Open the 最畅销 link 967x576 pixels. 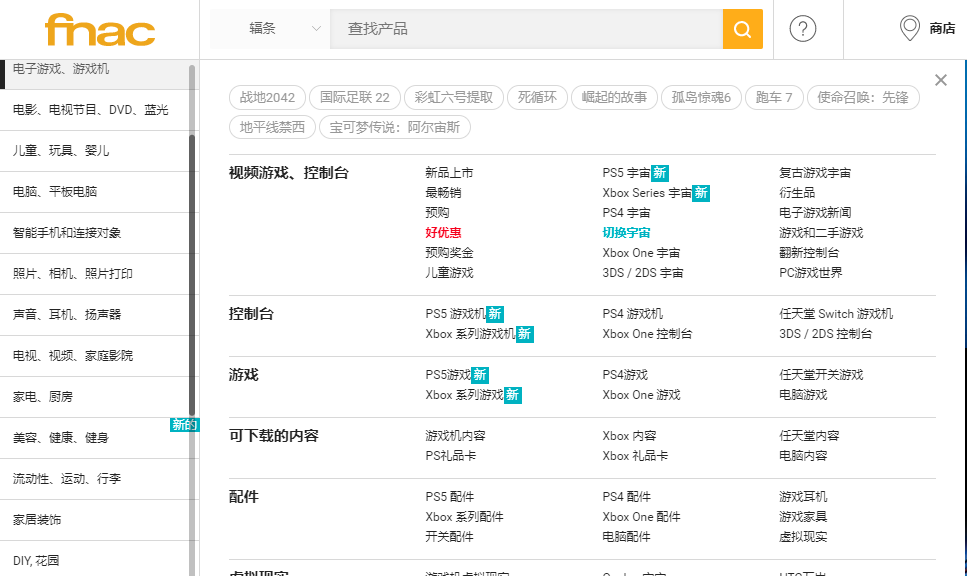pos(443,192)
